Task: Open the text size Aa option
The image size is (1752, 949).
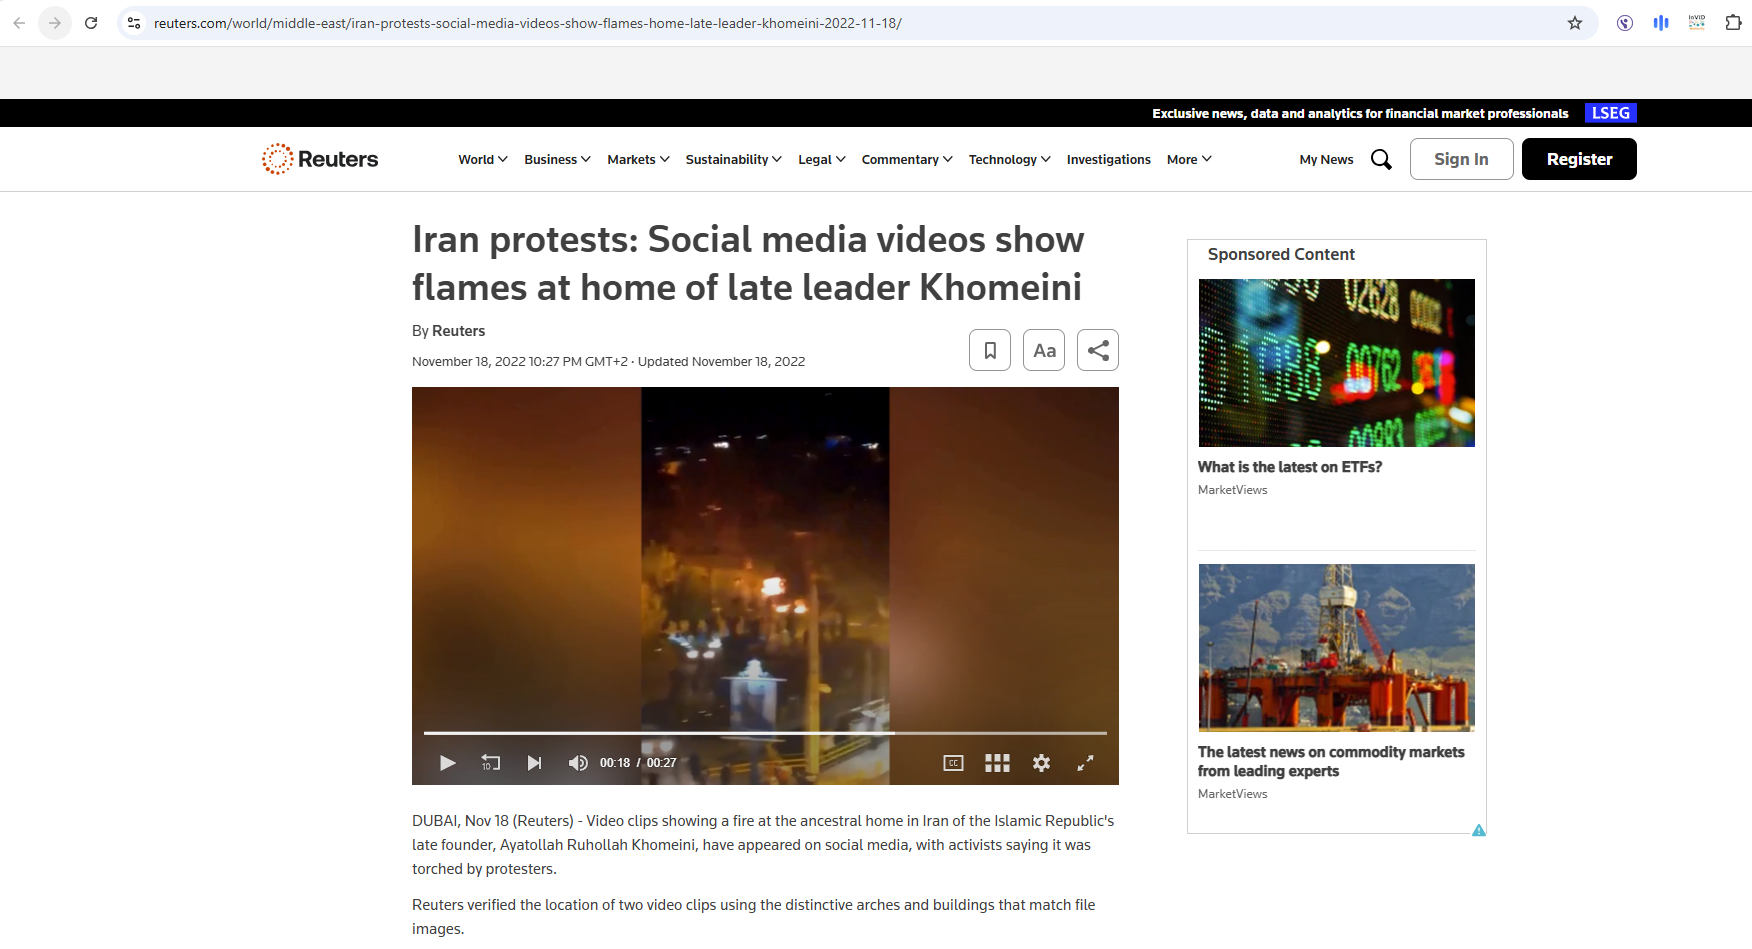Action: pos(1044,350)
